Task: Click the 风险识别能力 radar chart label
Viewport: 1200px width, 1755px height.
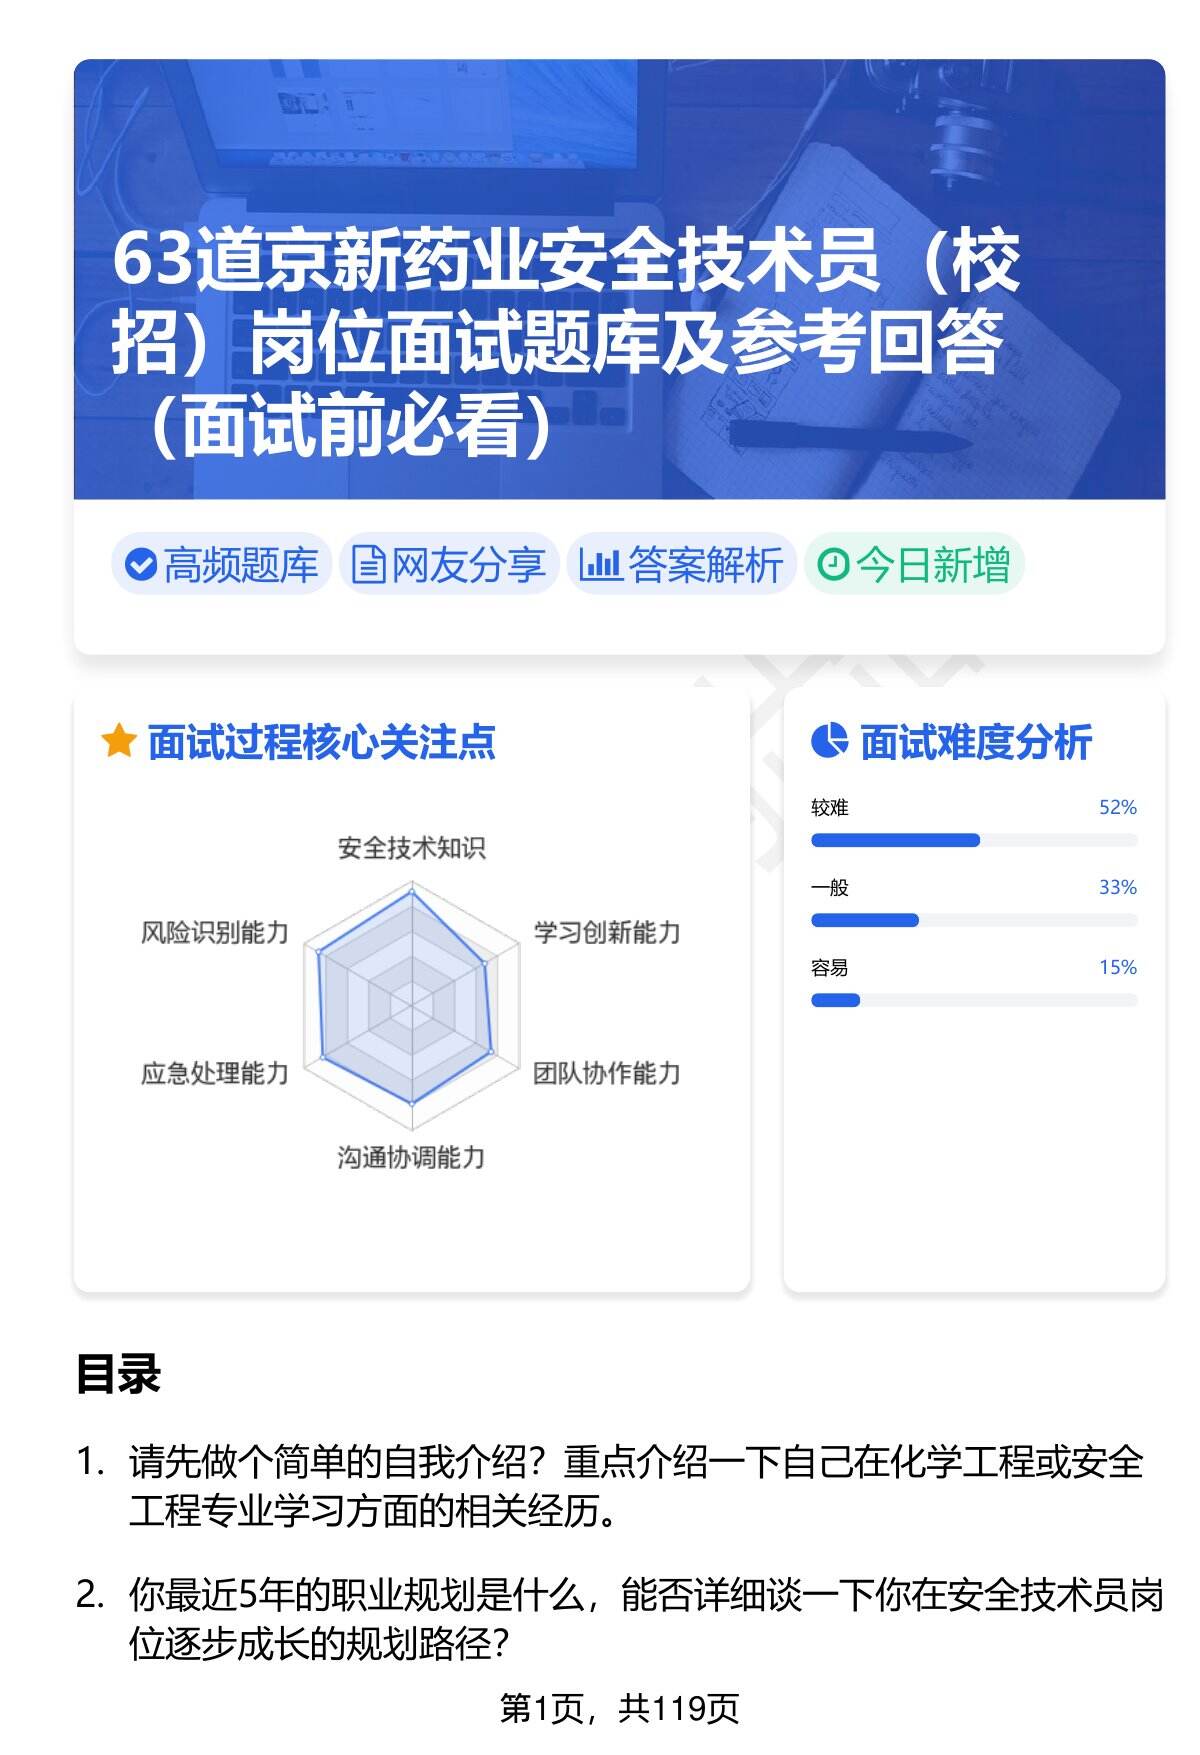Action: coord(214,932)
